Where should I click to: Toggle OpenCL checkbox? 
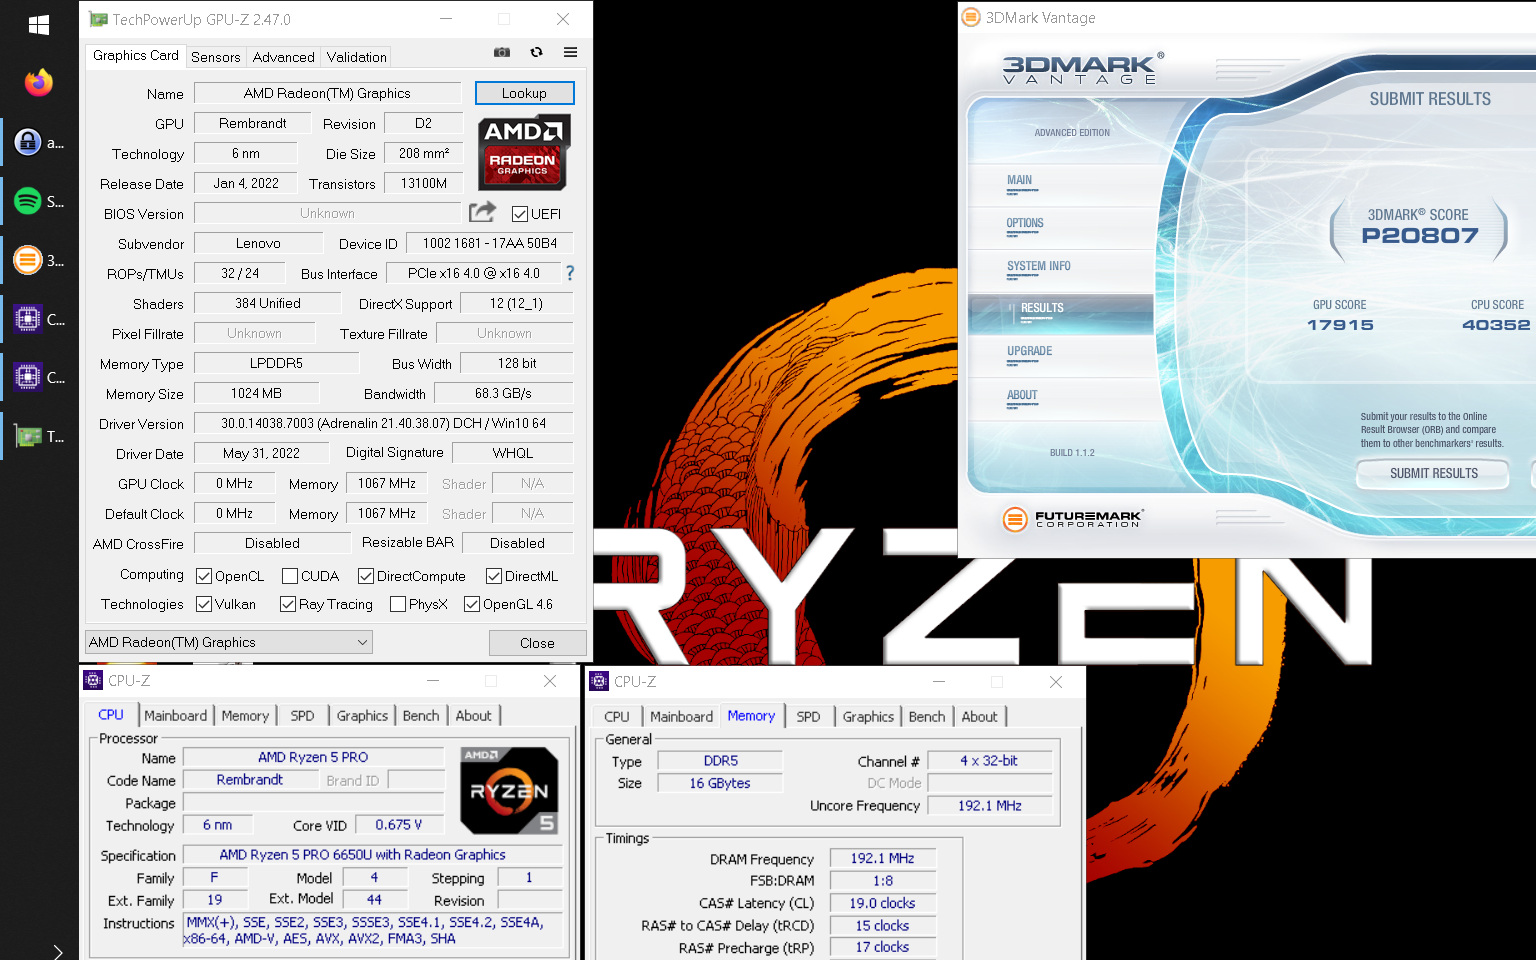(x=204, y=576)
